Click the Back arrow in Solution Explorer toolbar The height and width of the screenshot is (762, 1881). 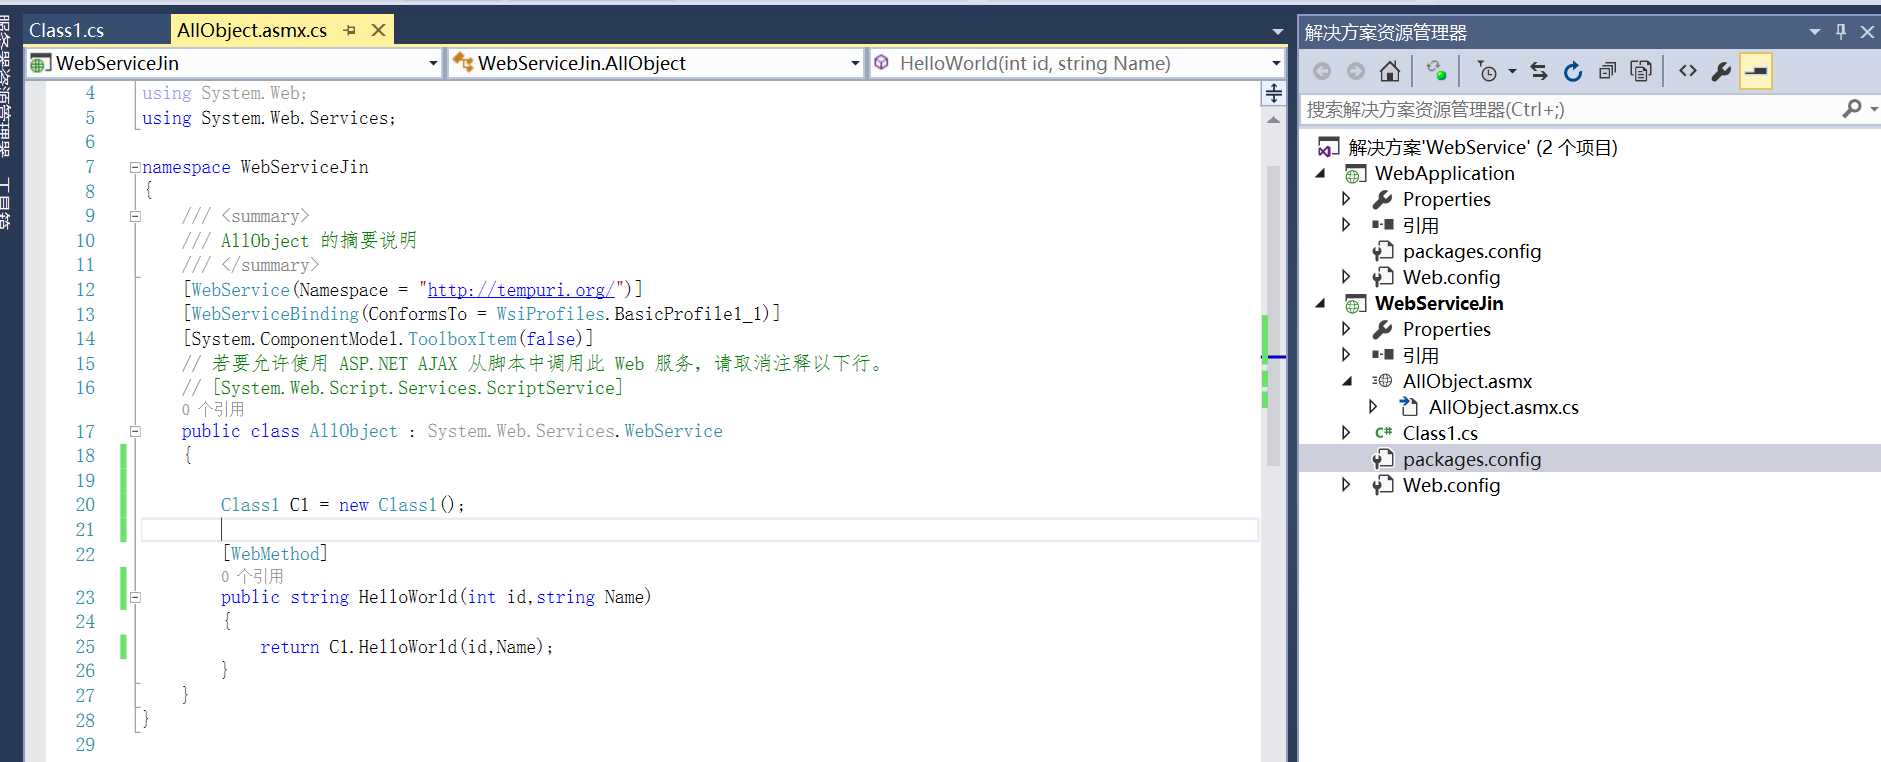click(1322, 71)
